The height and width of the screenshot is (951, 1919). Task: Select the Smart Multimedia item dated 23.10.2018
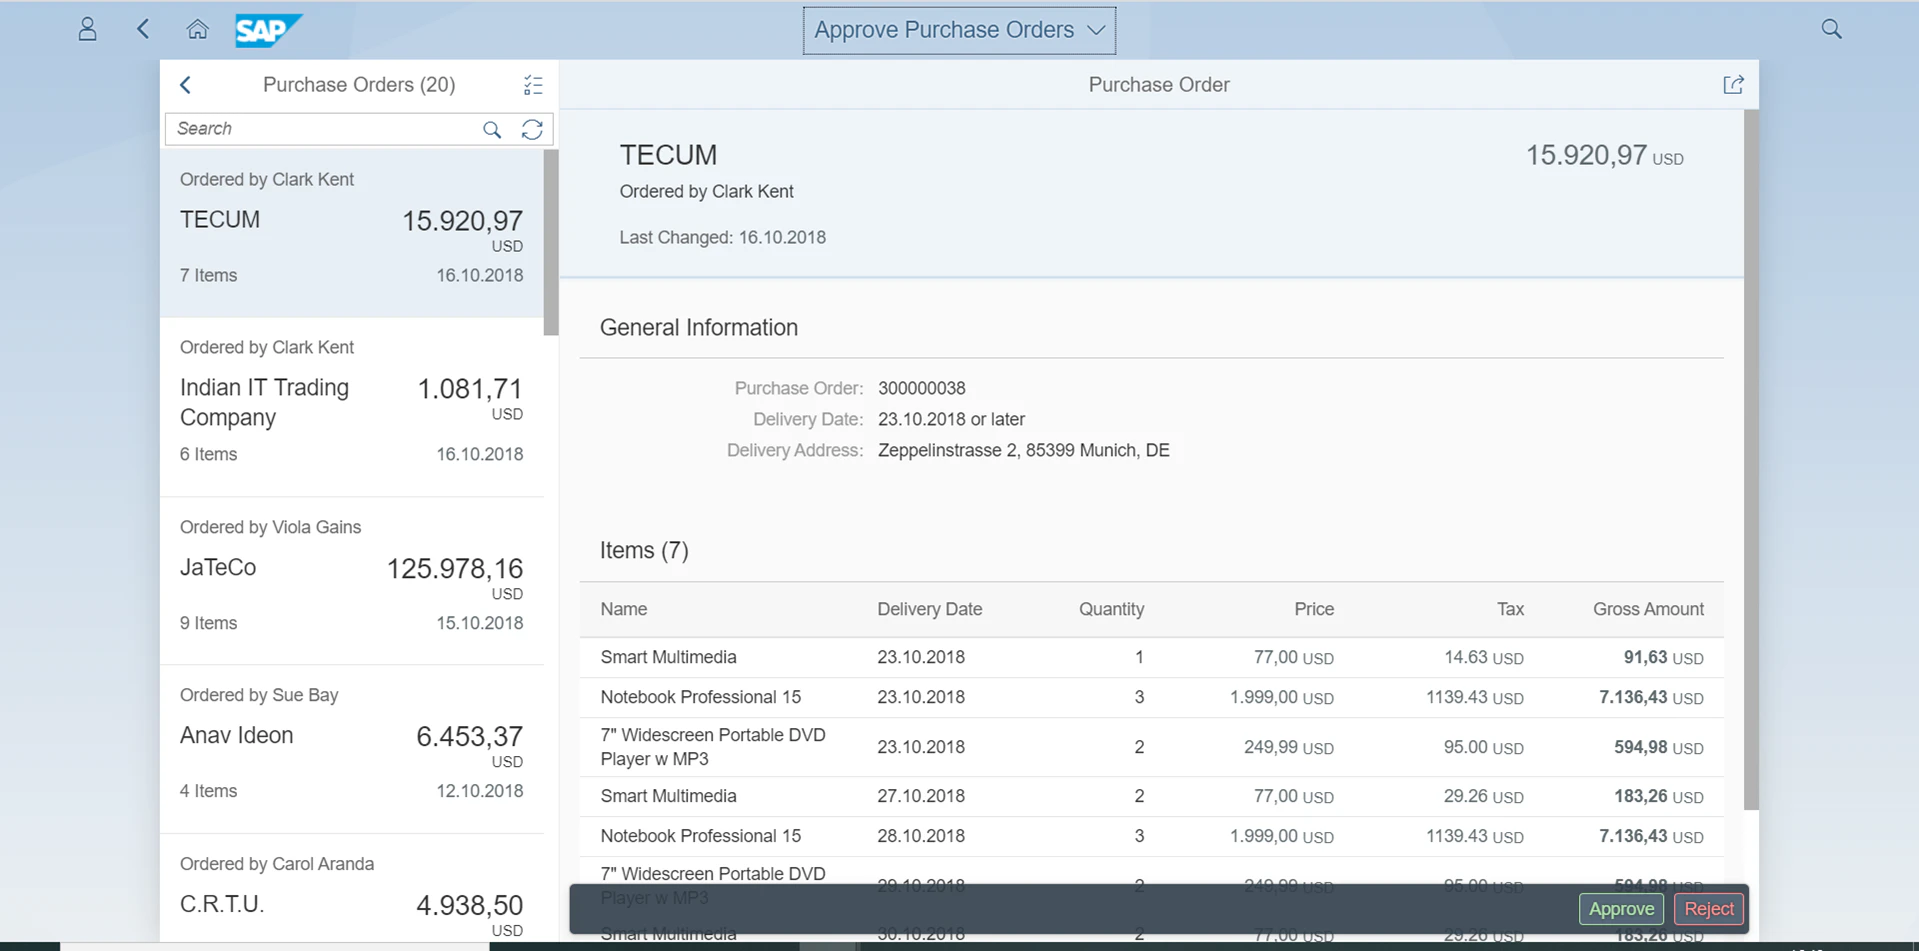[1152, 658]
